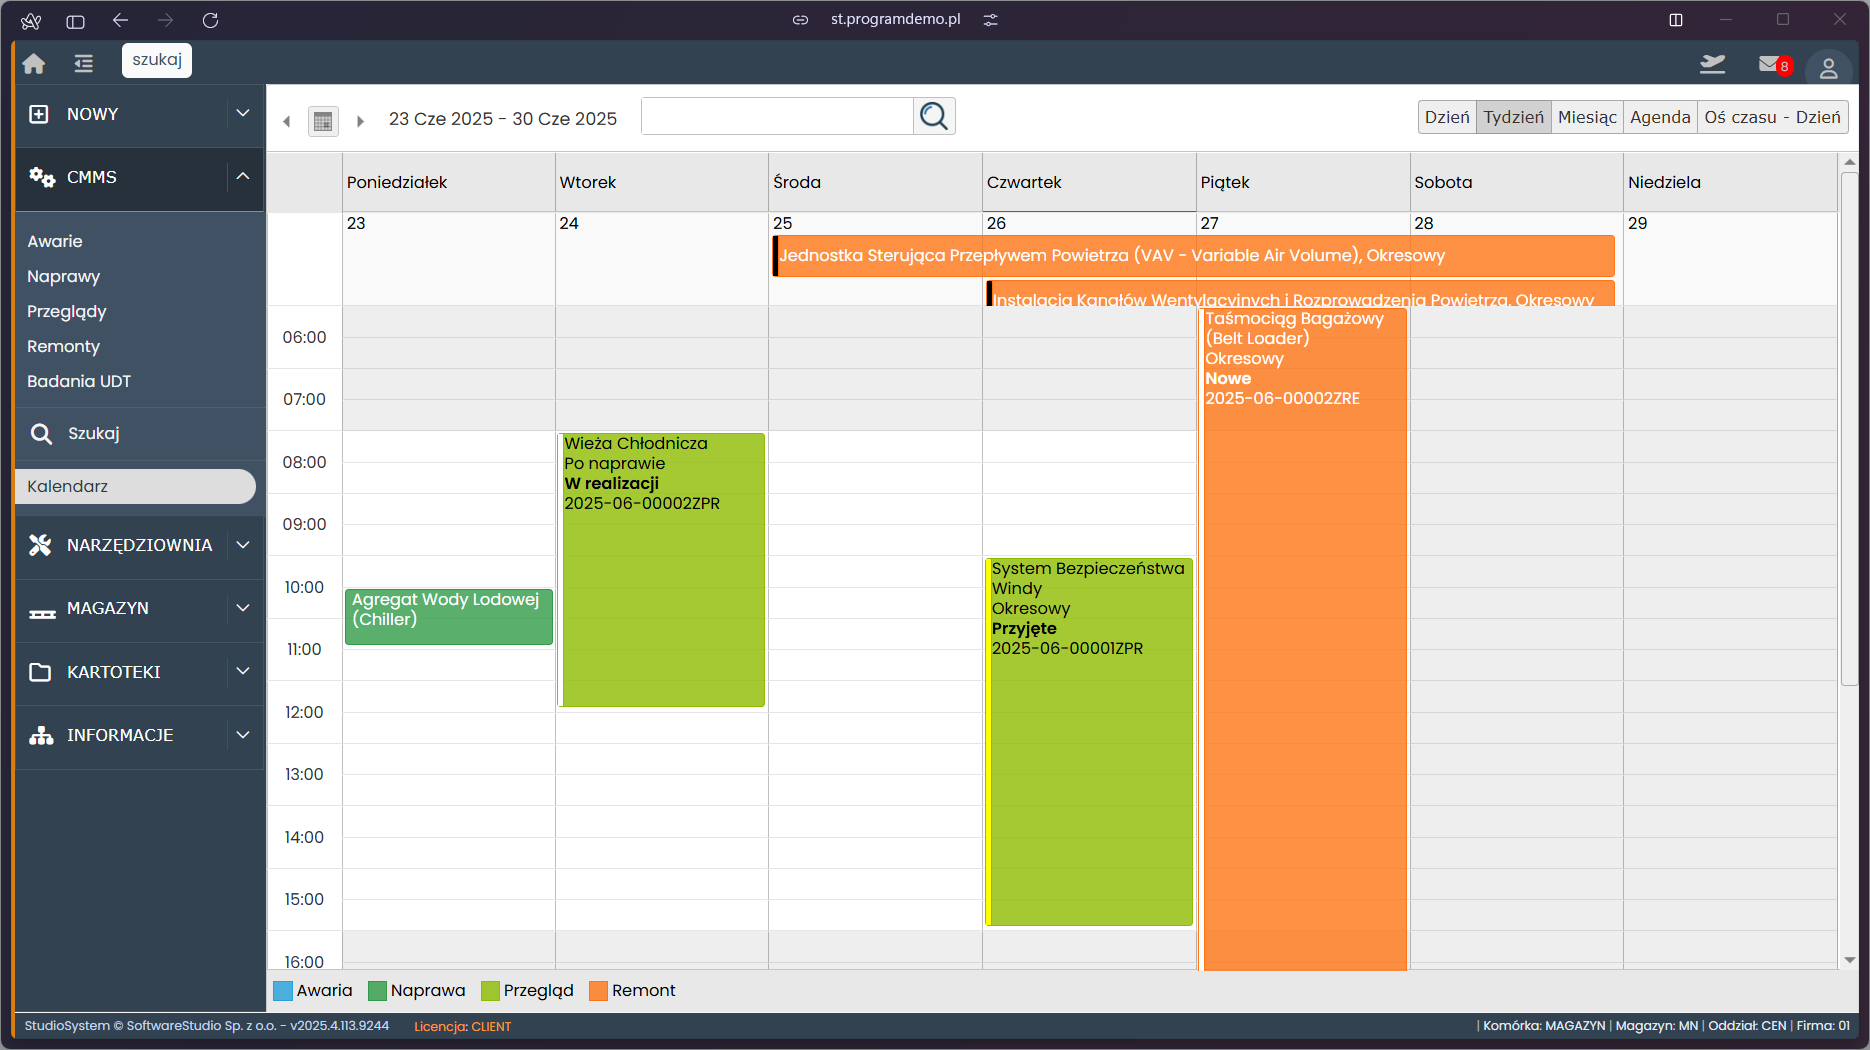The height and width of the screenshot is (1050, 1870).
Task: Click the home icon in top bar
Action: point(34,64)
